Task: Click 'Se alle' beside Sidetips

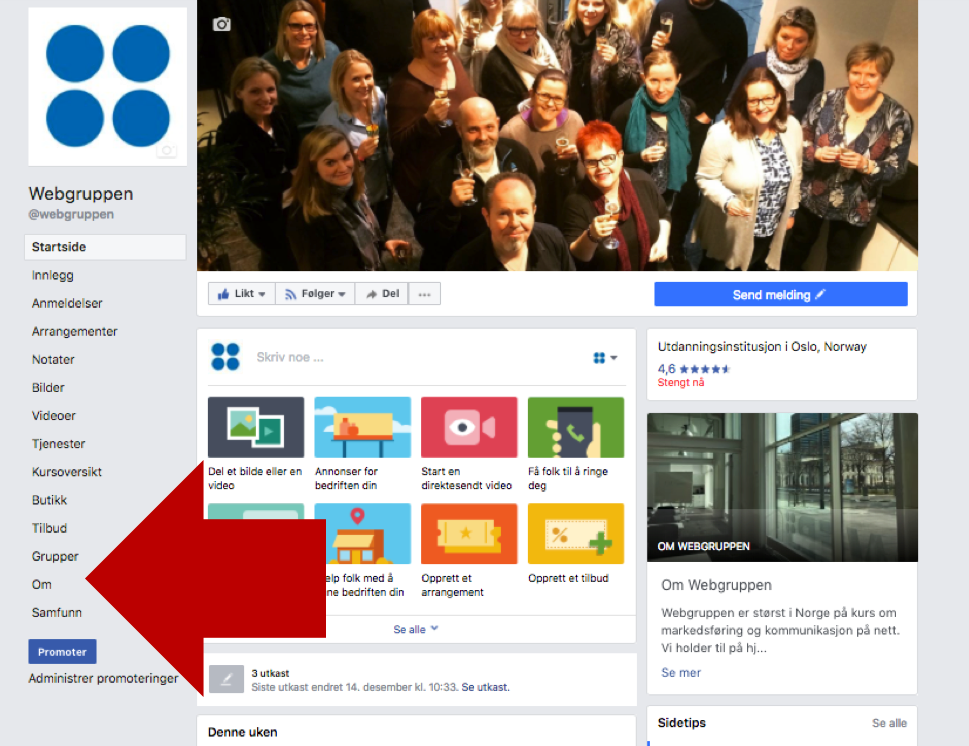Action: coord(889,723)
